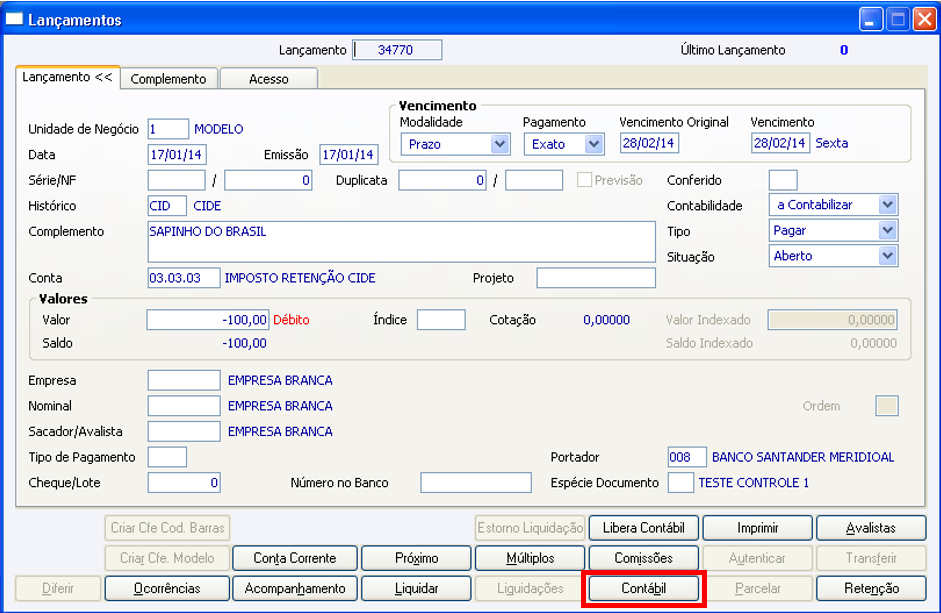The image size is (941, 613).
Task: Click the Vencimento date field beside Sexta
Action: [x=780, y=143]
